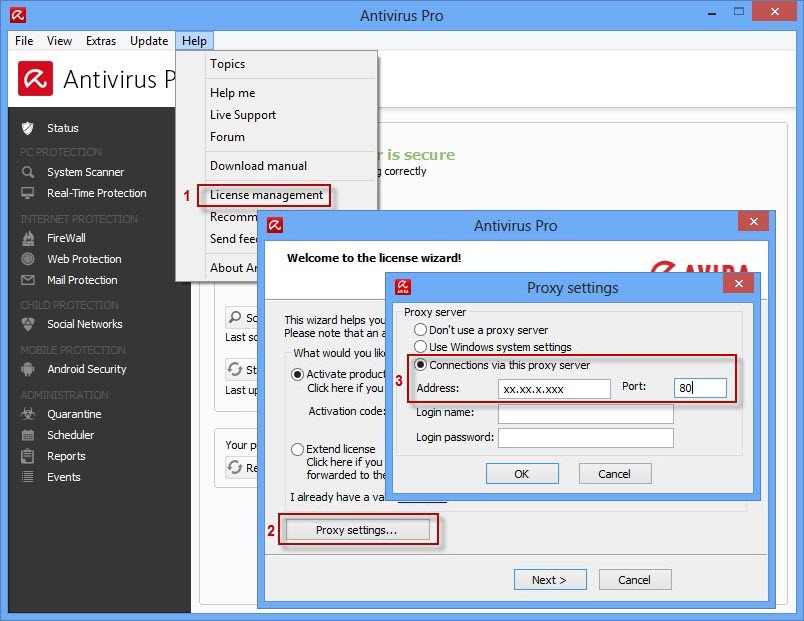Click the Web Protection globe icon
Image resolution: width=804 pixels, height=621 pixels.
pos(28,259)
